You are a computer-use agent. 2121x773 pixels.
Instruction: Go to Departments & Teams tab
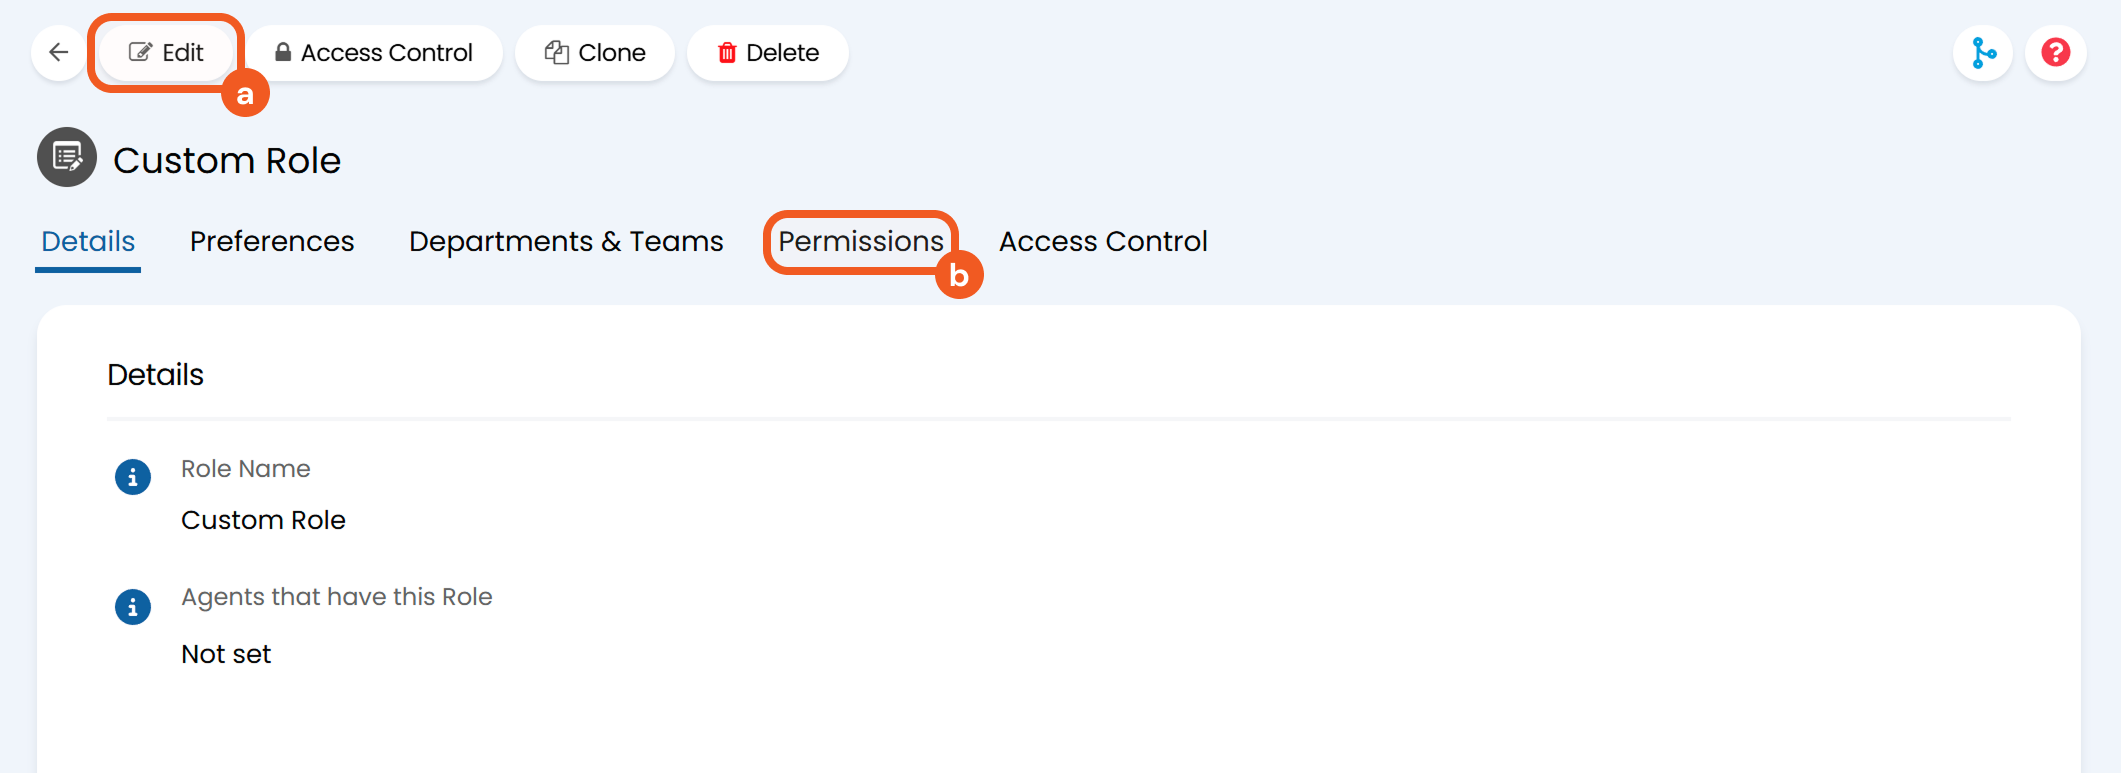point(566,241)
